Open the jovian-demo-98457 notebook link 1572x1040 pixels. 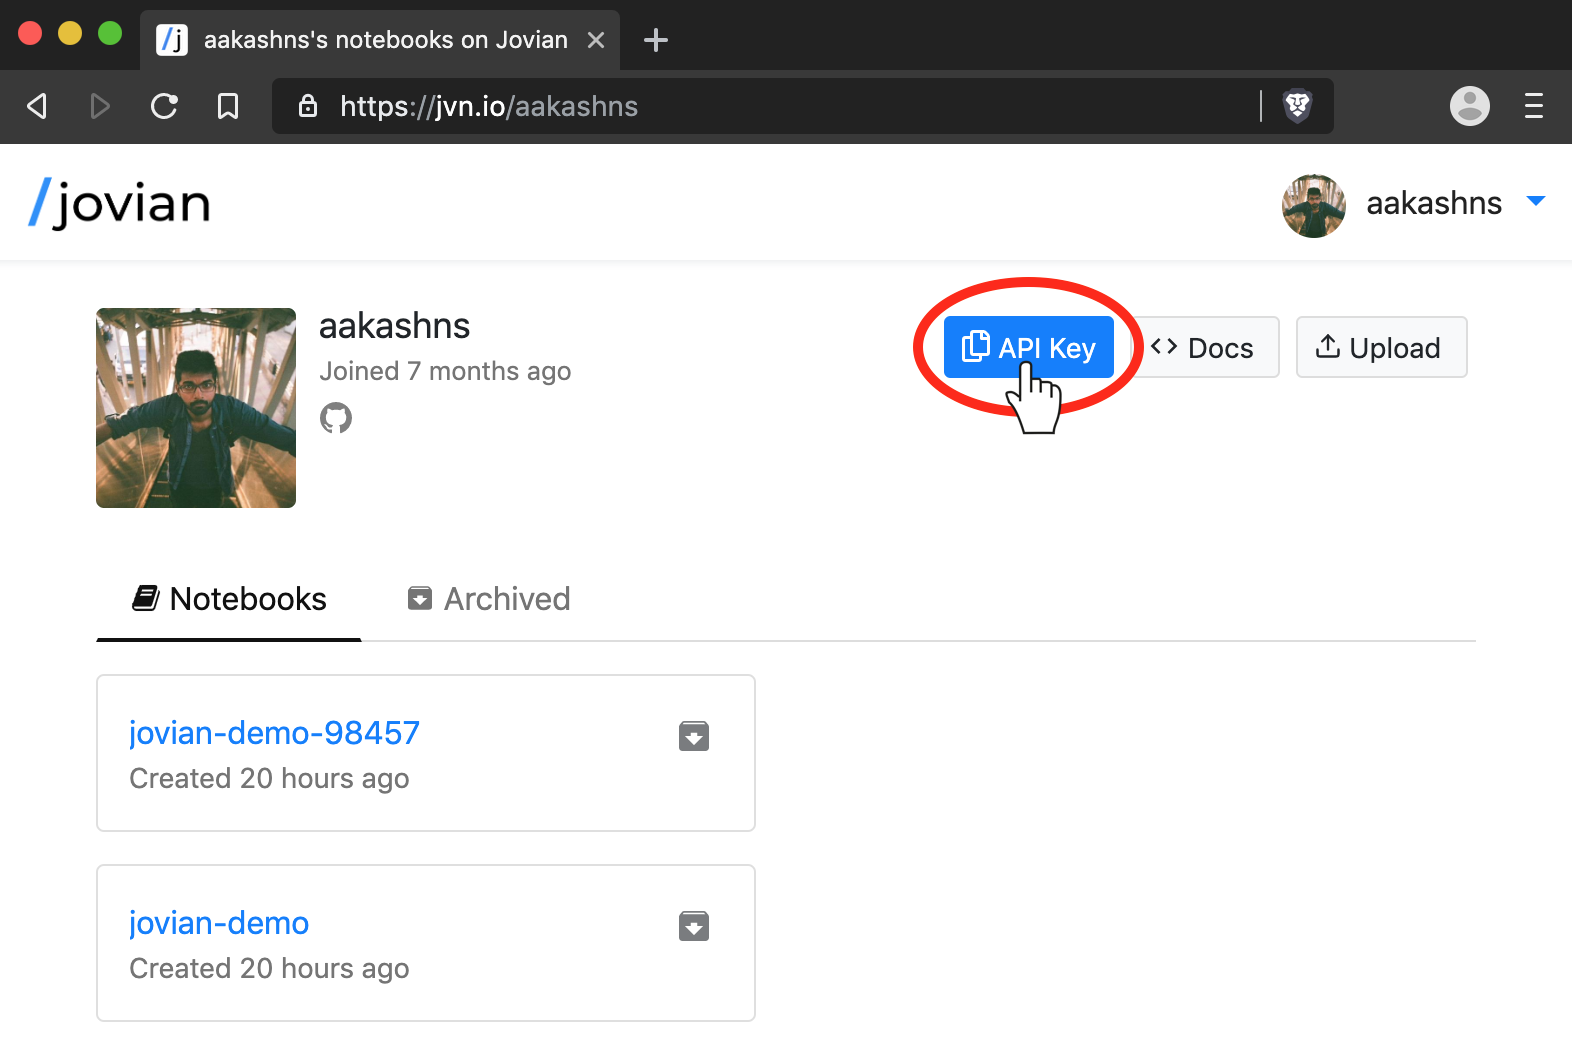coord(275,733)
